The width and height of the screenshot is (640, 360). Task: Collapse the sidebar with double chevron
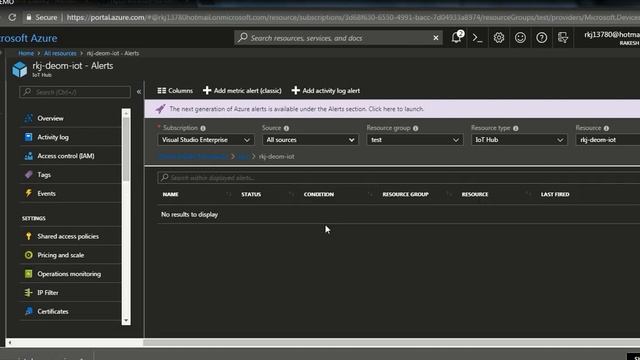(139, 92)
